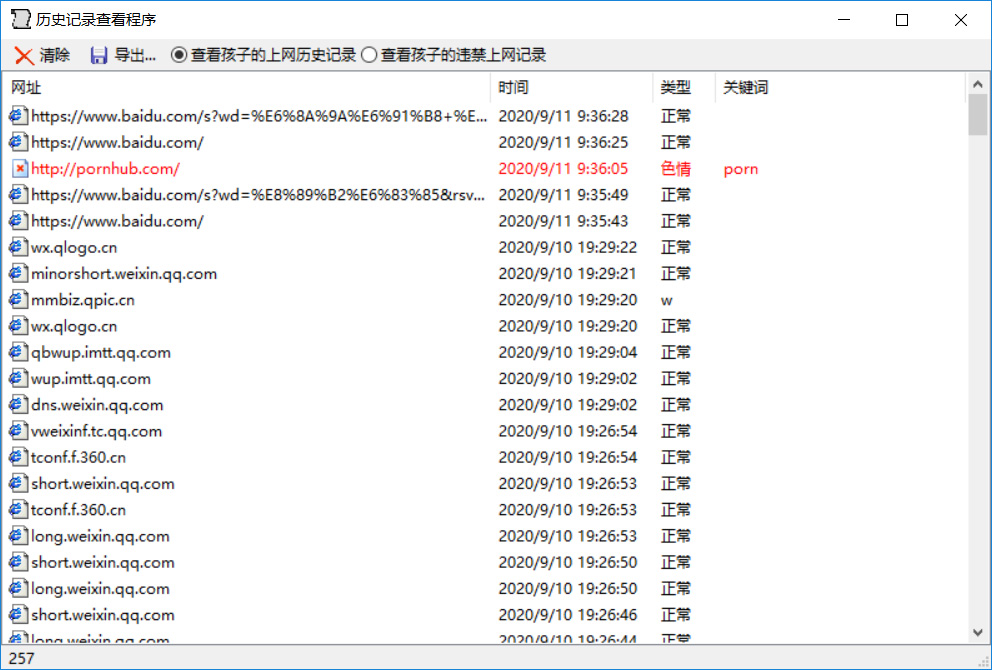
Task: Click the red X Clear icon
Action: (x=24, y=56)
